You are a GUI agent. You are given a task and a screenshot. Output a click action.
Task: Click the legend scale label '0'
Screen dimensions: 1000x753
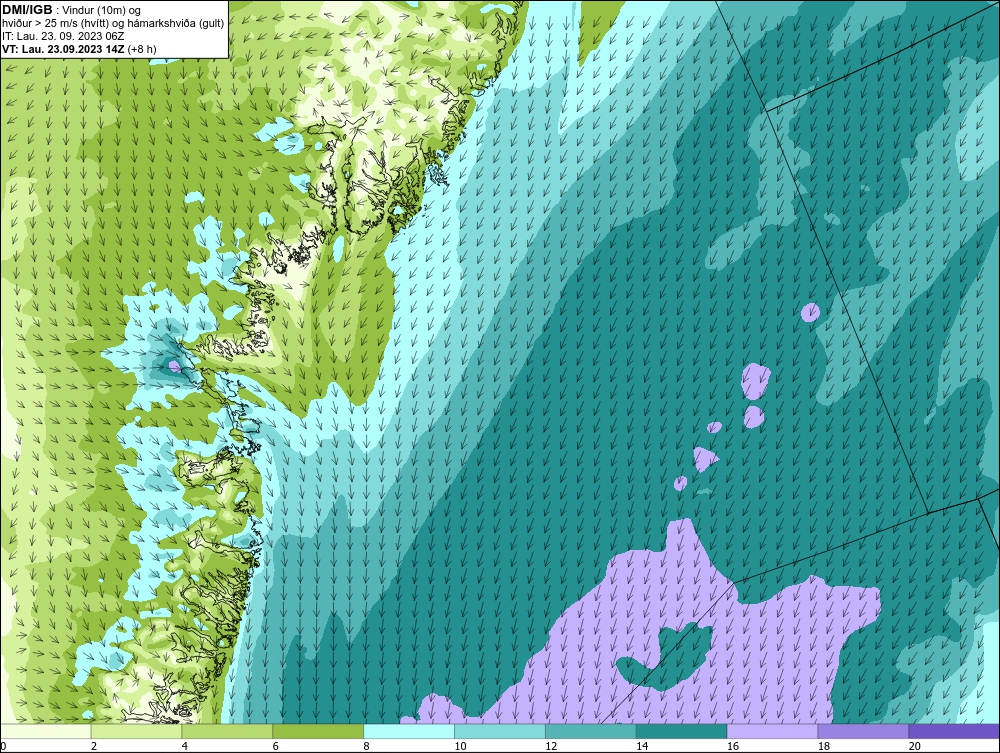3,746
